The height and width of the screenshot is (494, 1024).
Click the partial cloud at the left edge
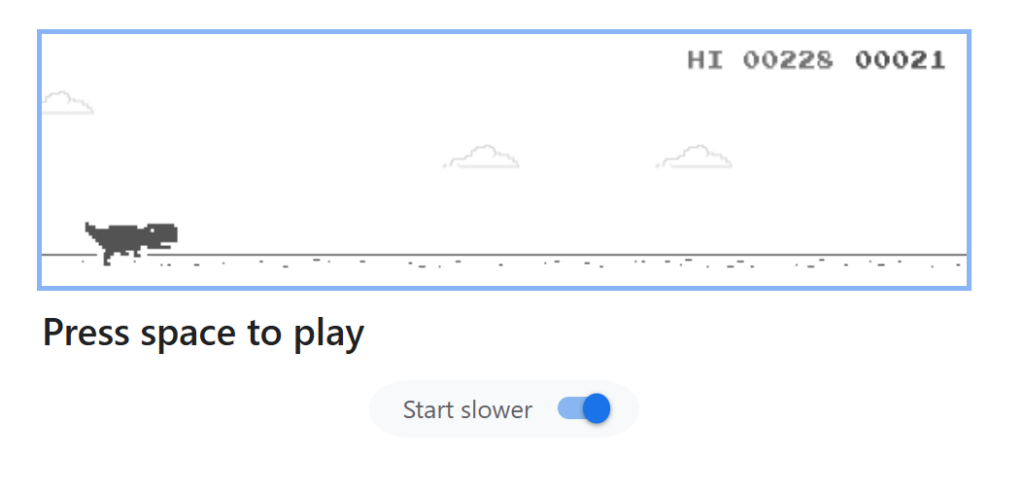(x=66, y=103)
